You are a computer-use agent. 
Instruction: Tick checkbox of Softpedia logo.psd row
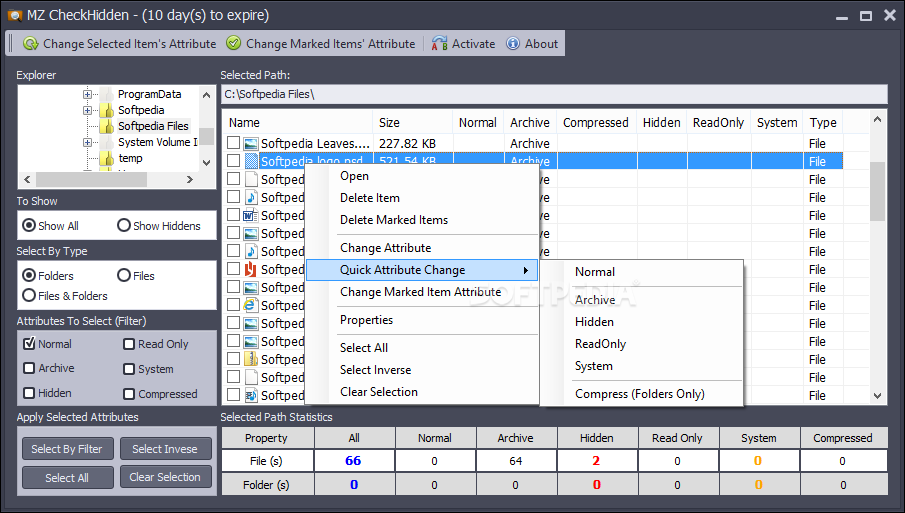[x=233, y=160]
